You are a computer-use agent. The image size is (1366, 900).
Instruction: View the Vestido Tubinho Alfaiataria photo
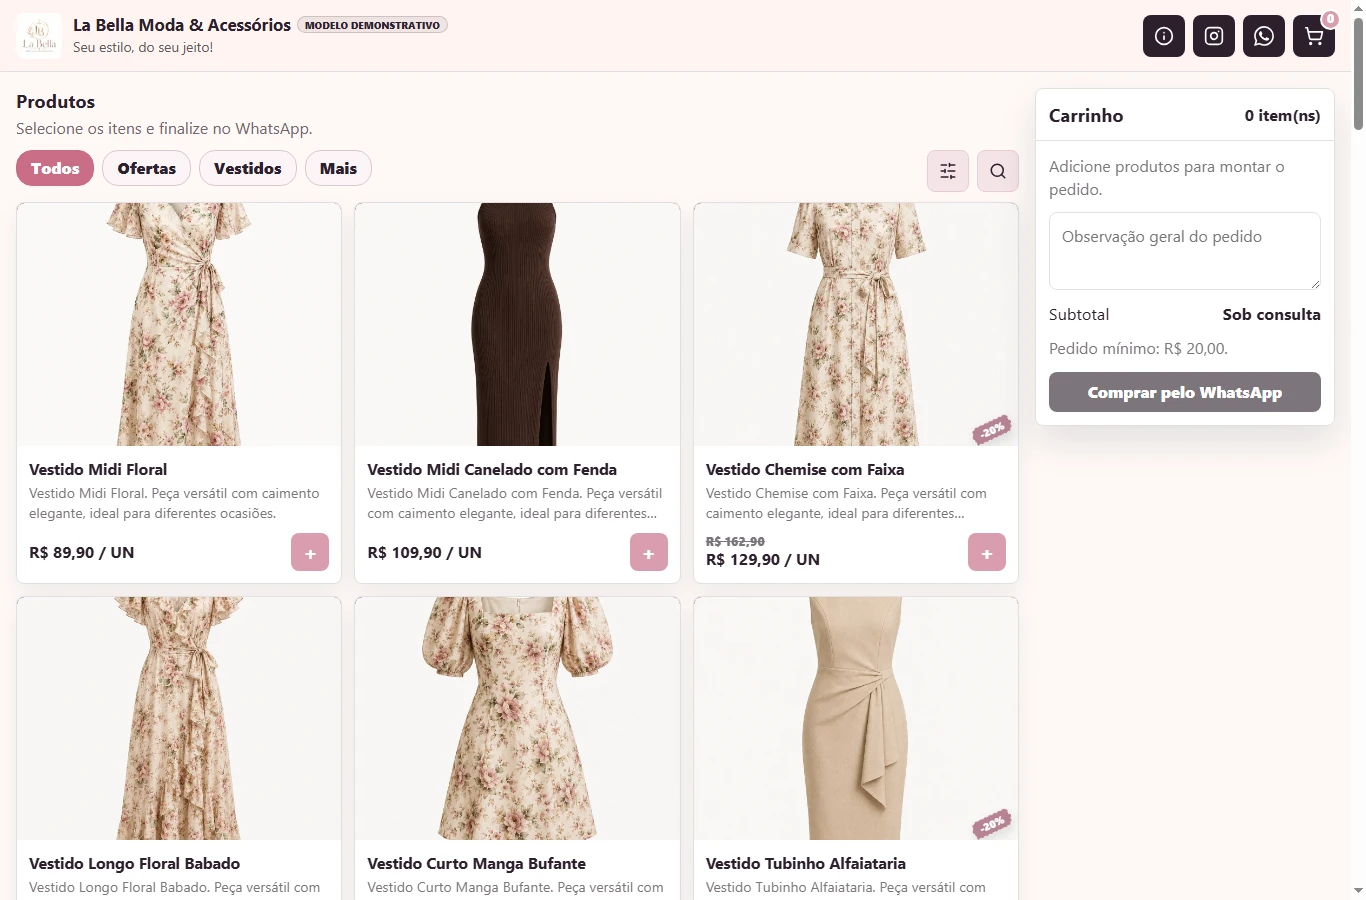point(856,718)
